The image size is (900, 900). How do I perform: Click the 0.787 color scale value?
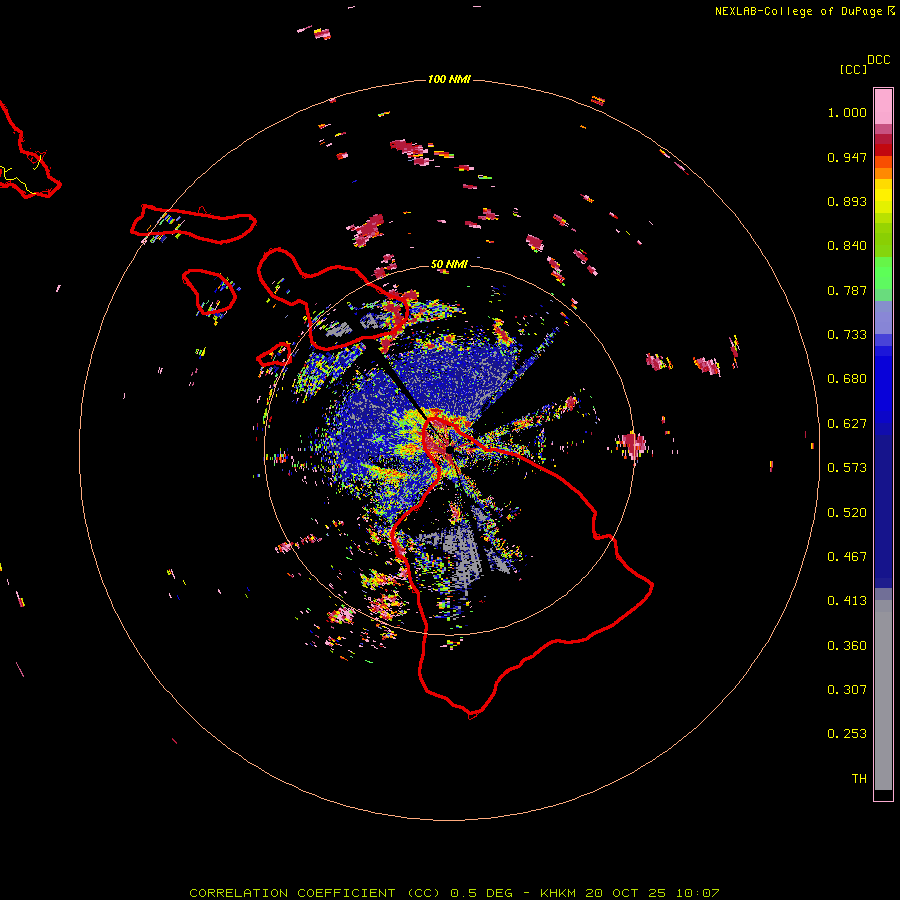(847, 290)
